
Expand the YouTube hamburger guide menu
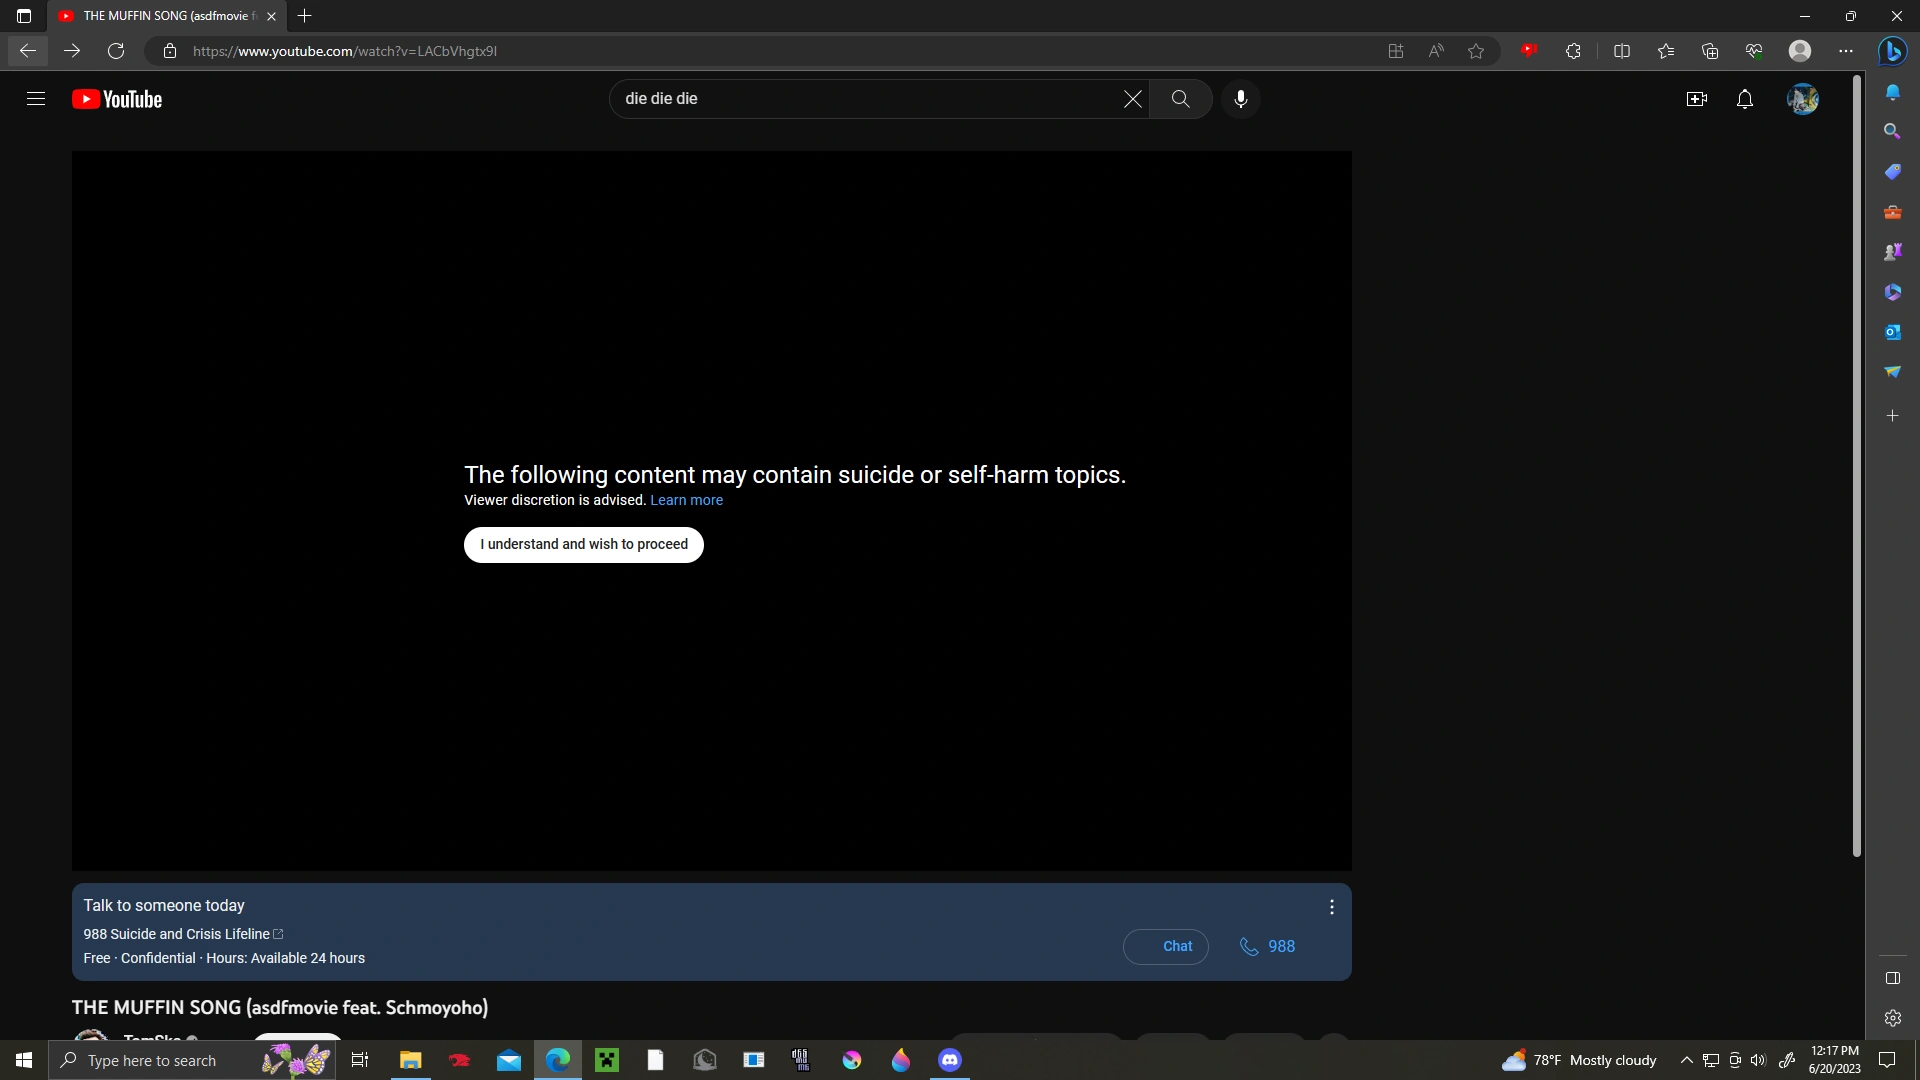click(36, 99)
